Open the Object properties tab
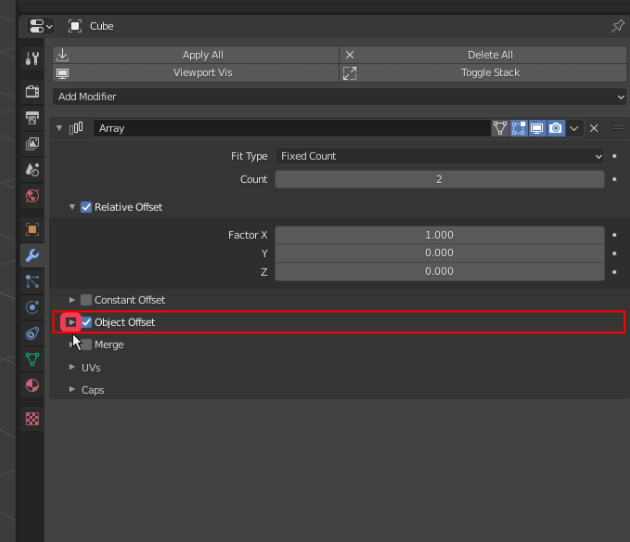Image resolution: width=630 pixels, height=542 pixels. click(x=33, y=229)
